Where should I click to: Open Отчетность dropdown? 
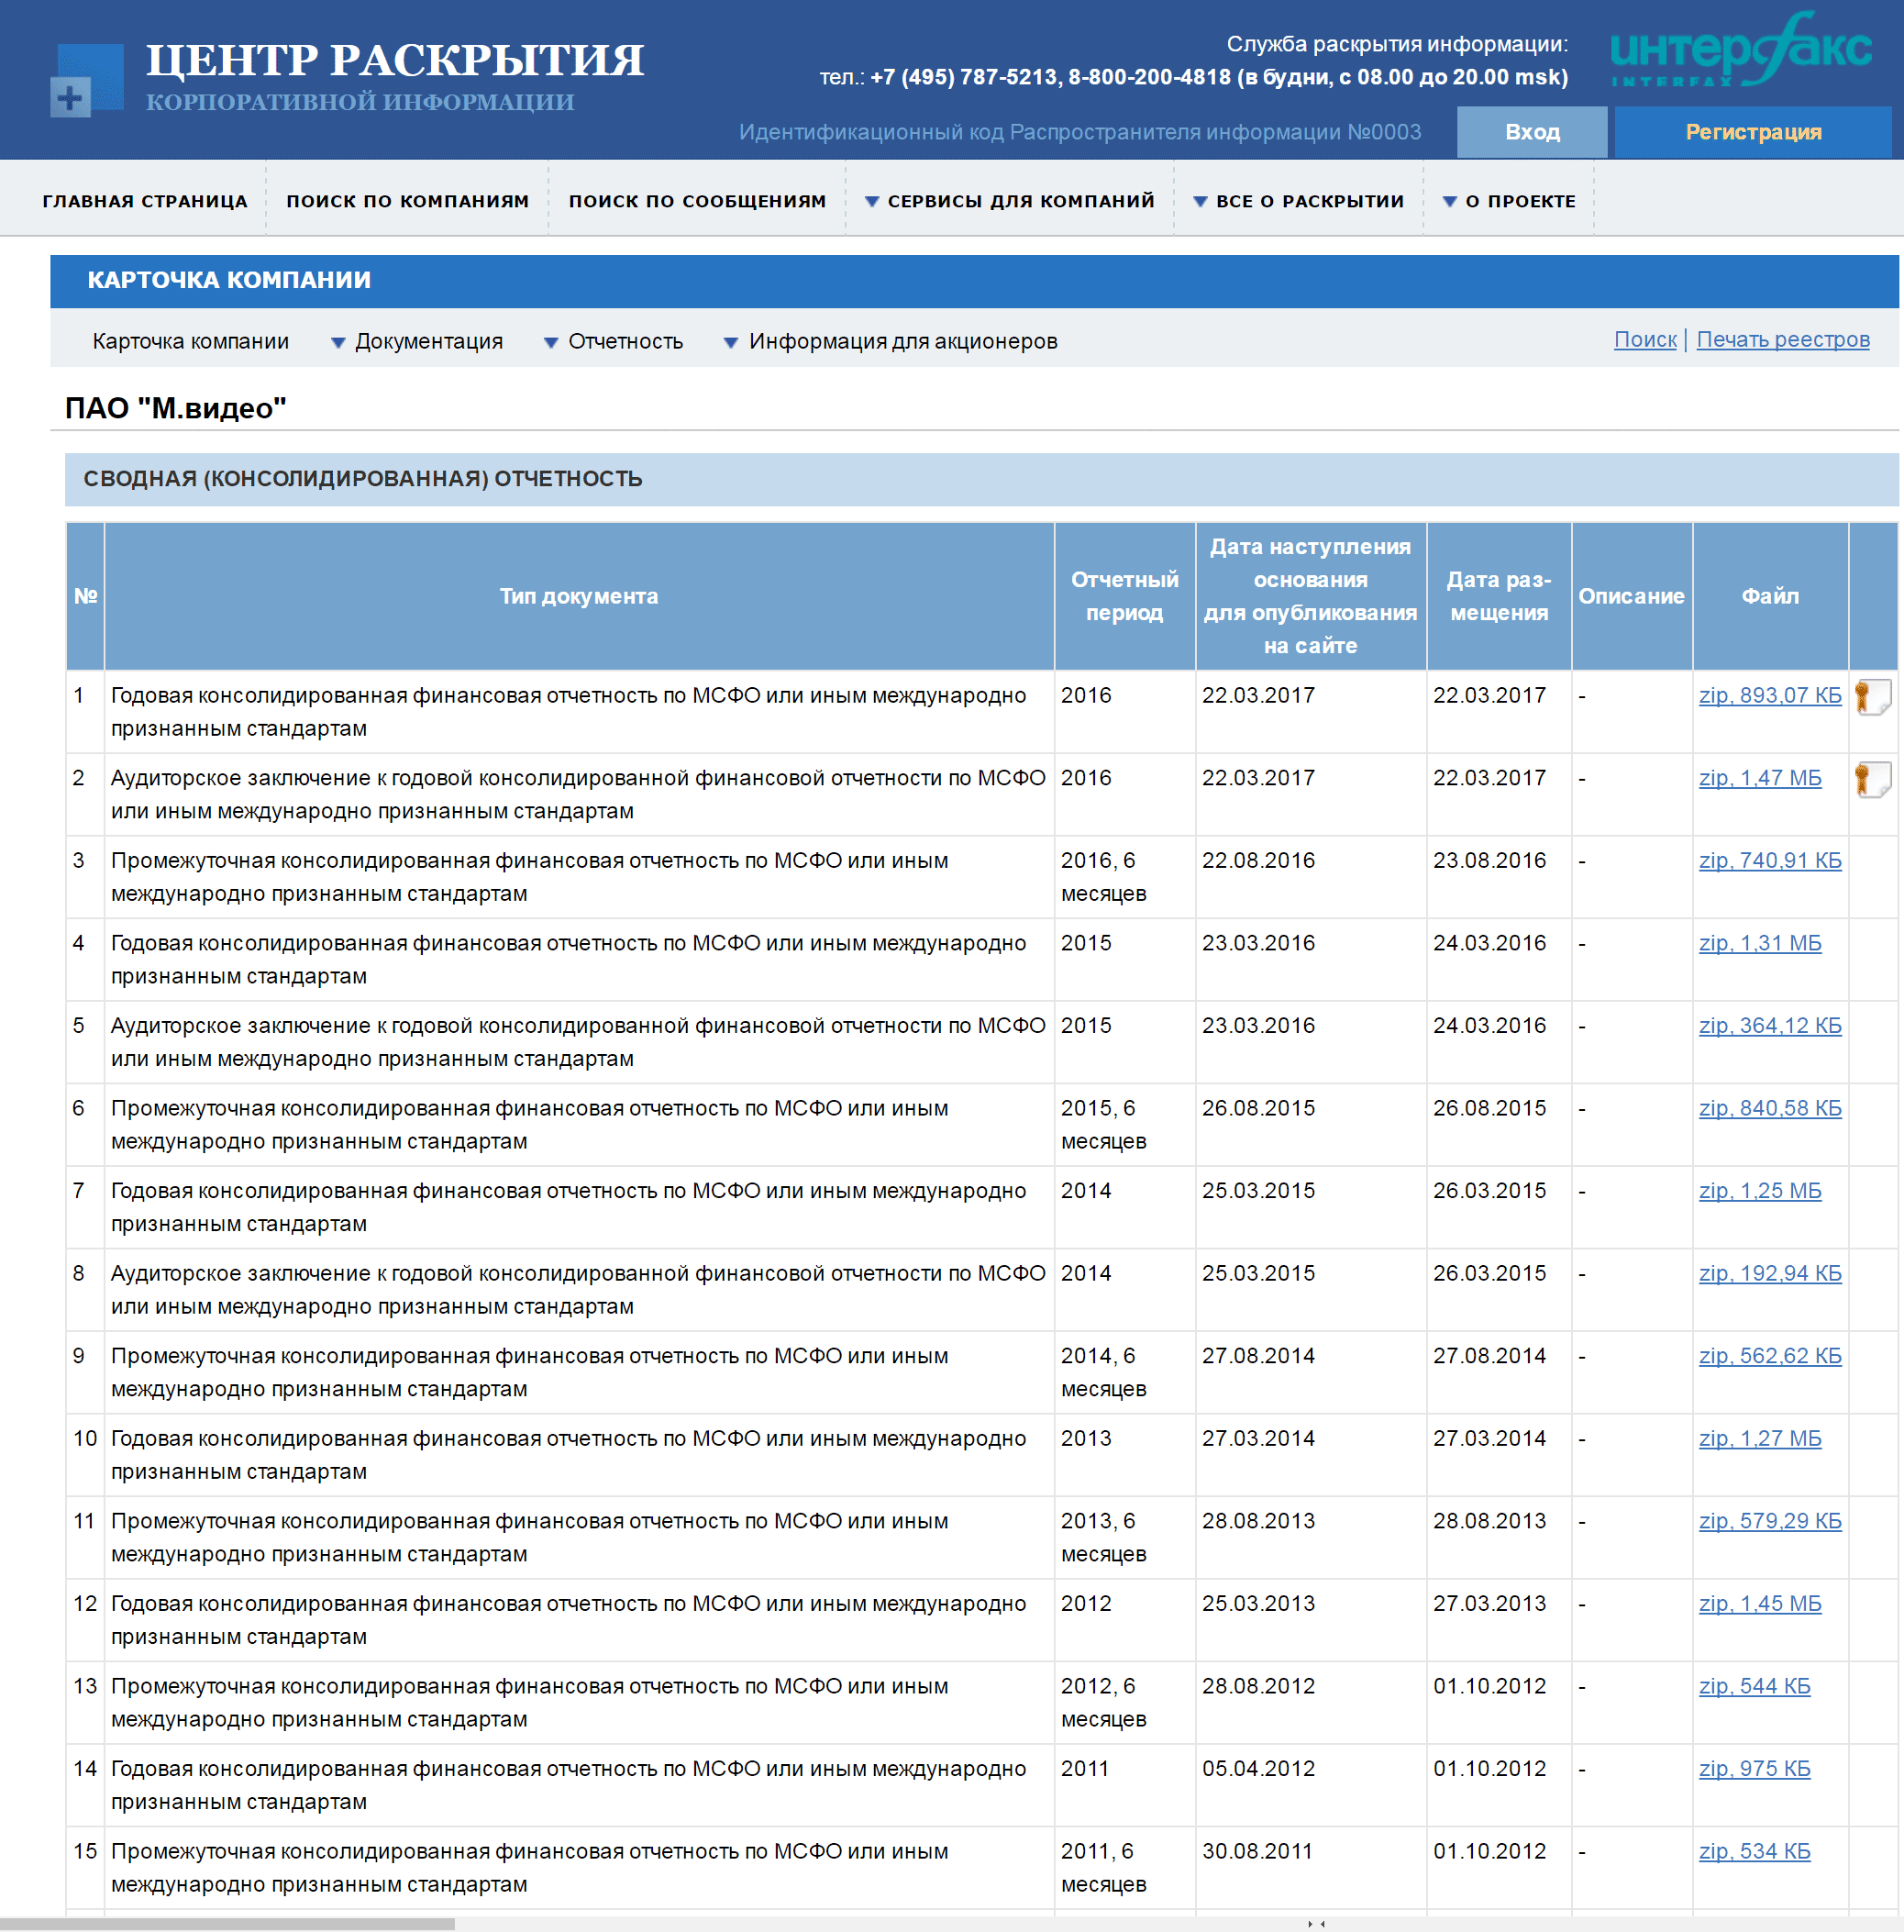(613, 342)
